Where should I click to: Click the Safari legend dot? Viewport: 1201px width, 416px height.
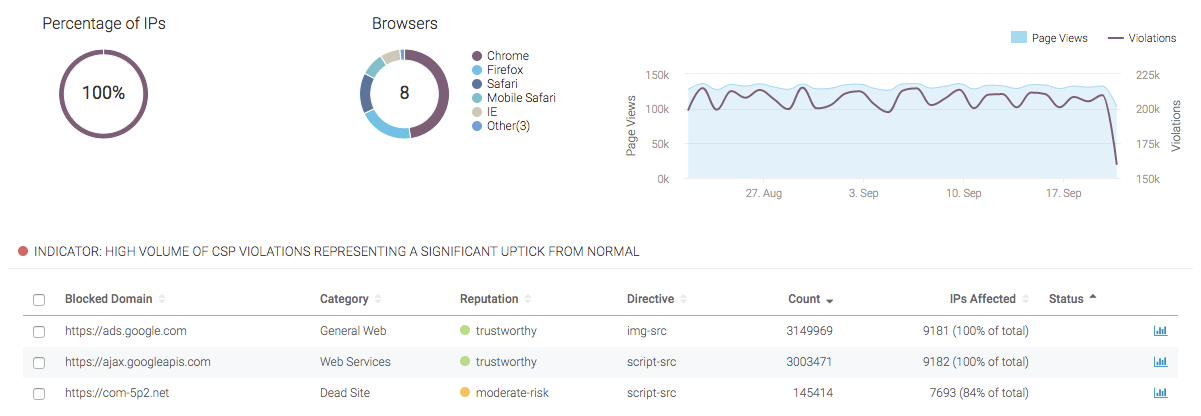tap(477, 84)
